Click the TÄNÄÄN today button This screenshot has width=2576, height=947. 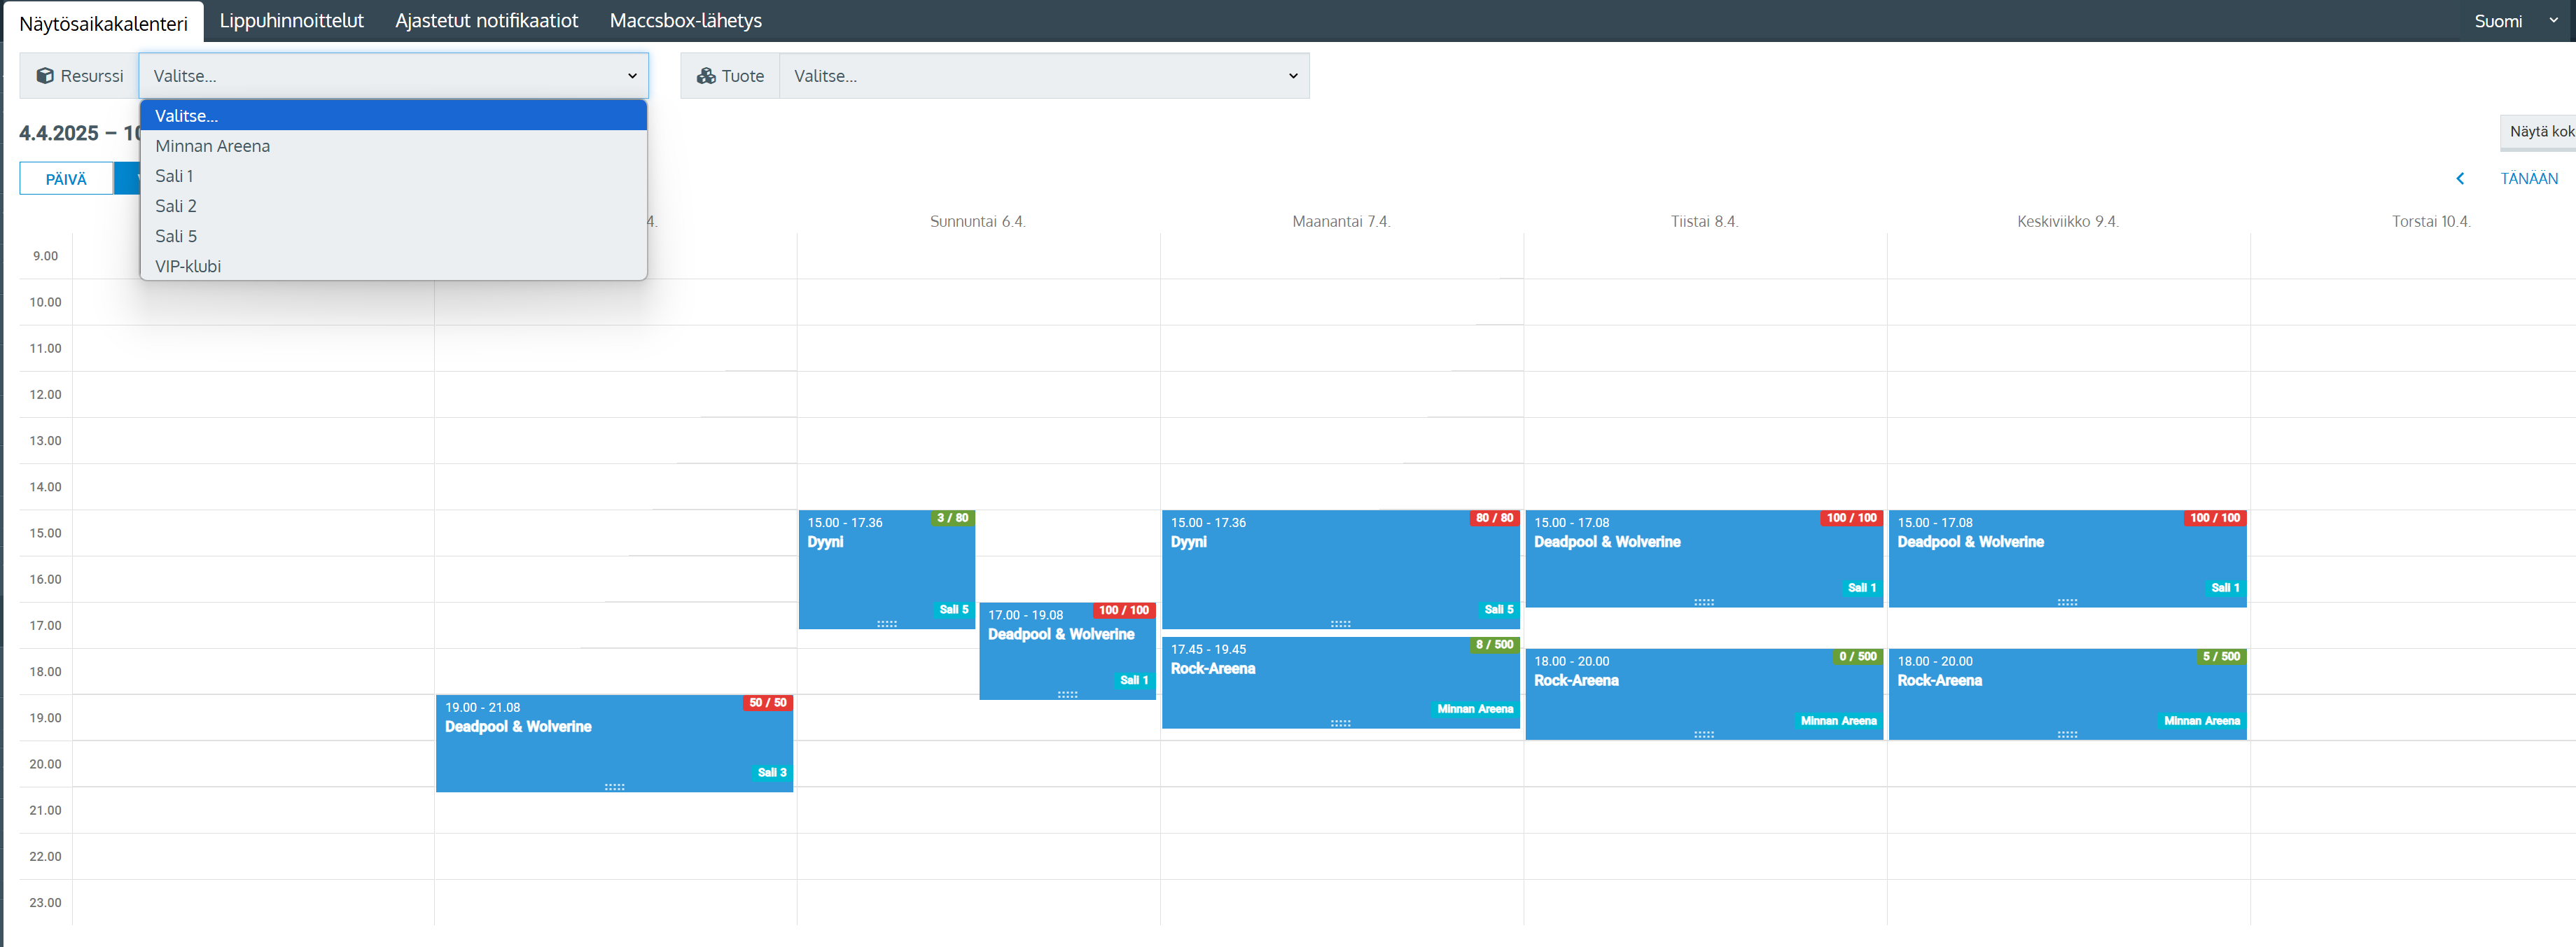[2528, 179]
